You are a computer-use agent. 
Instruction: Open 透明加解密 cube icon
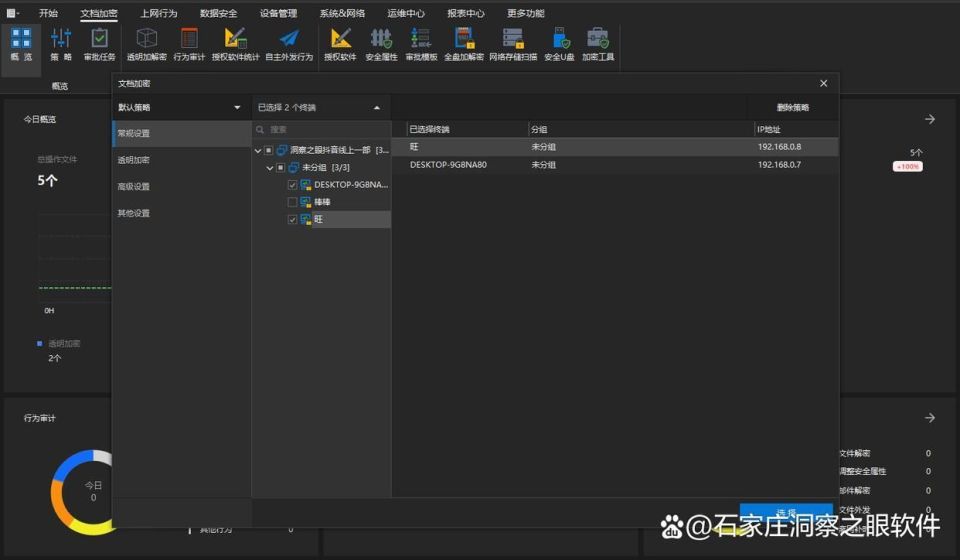[146, 39]
